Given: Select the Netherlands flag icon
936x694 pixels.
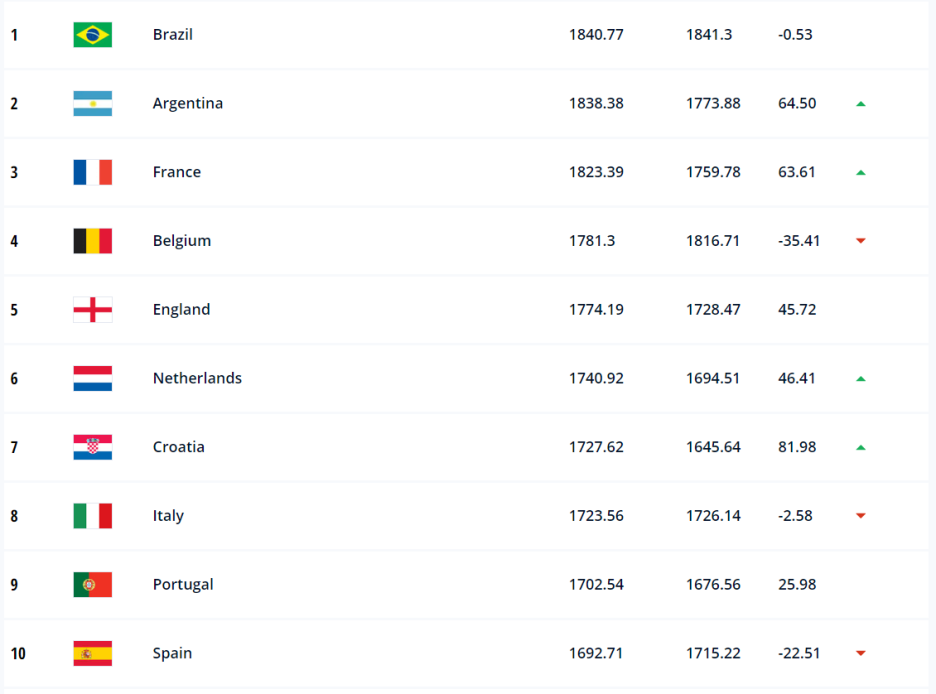Looking at the screenshot, I should (93, 378).
